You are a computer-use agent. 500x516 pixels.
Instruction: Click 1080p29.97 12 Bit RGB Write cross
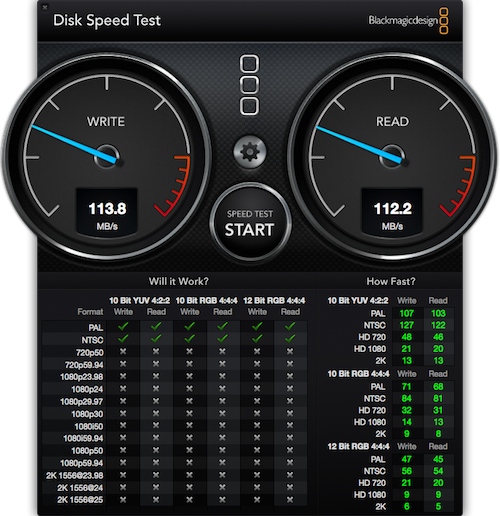[257, 401]
